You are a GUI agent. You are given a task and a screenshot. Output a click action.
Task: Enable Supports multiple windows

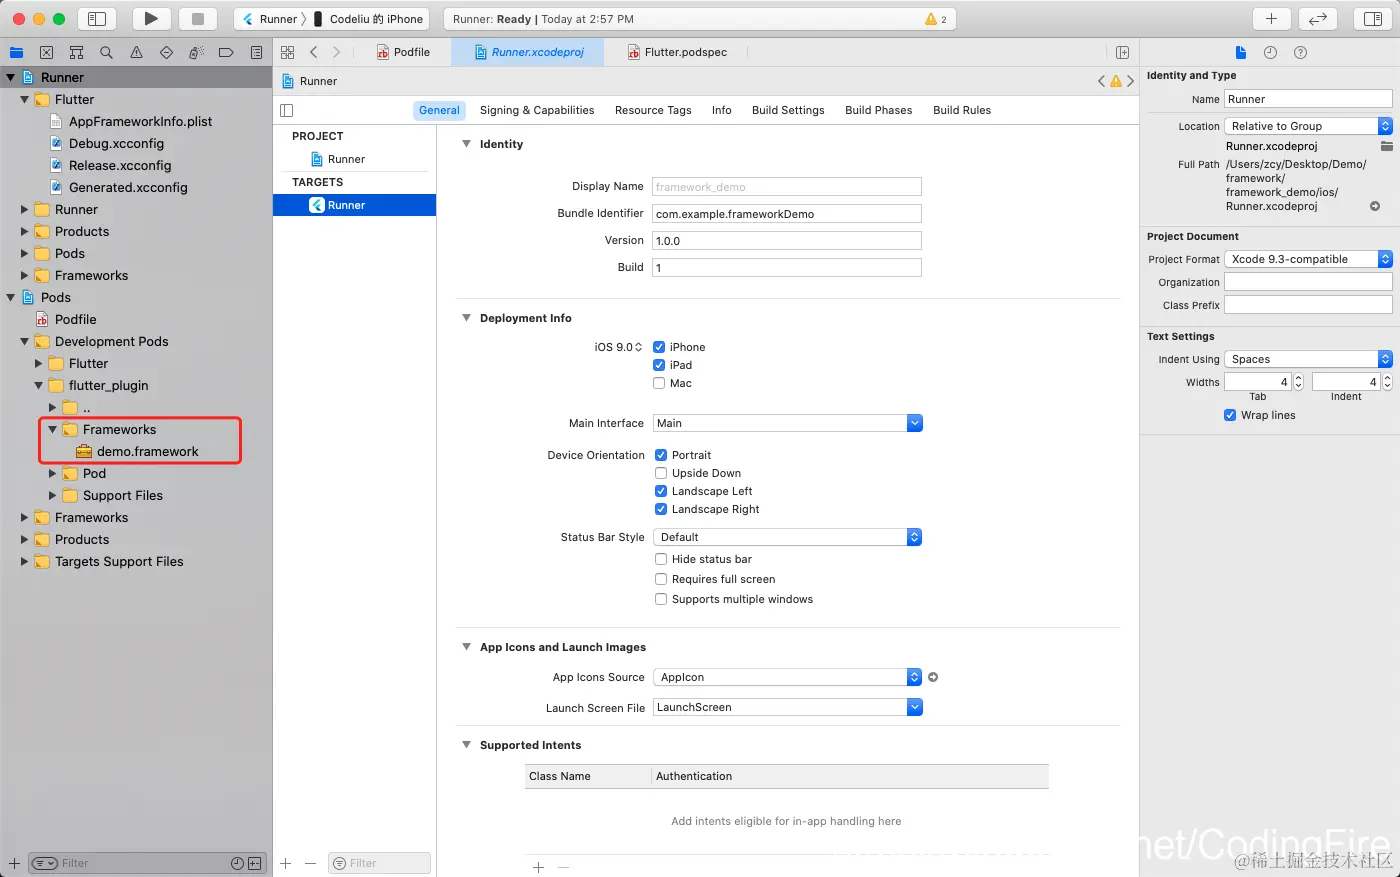(x=661, y=599)
